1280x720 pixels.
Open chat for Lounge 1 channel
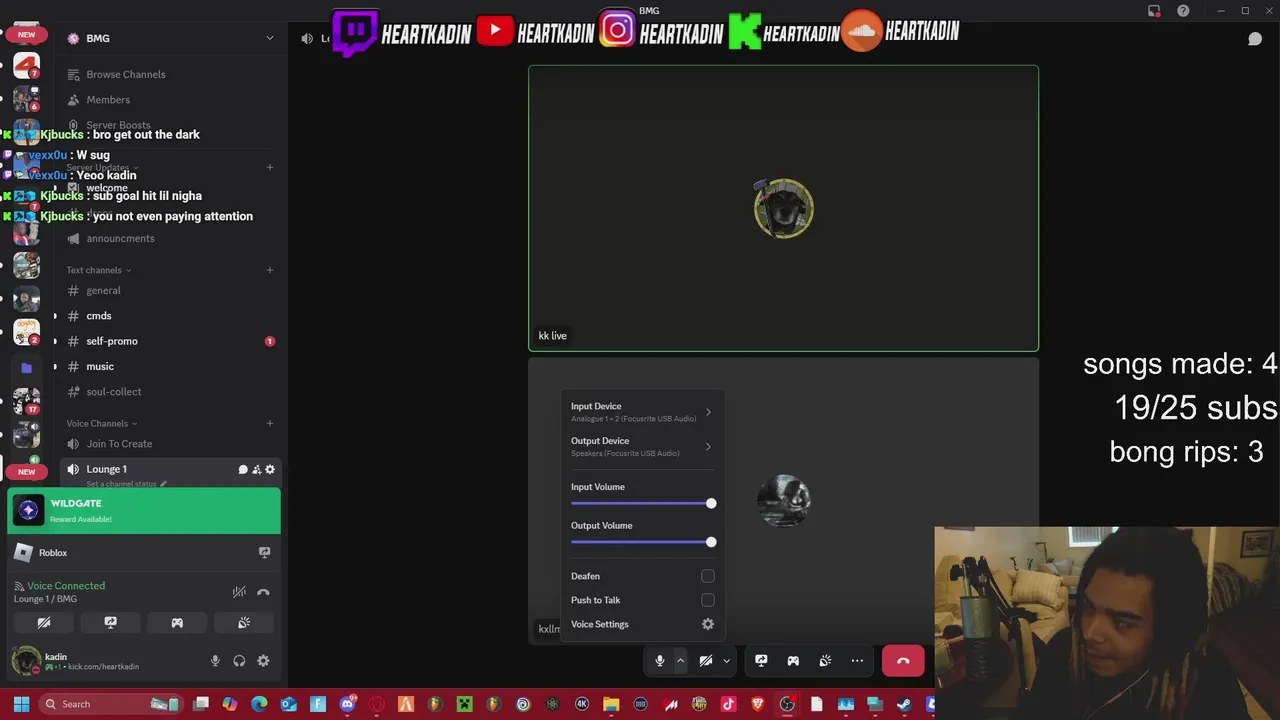click(242, 469)
